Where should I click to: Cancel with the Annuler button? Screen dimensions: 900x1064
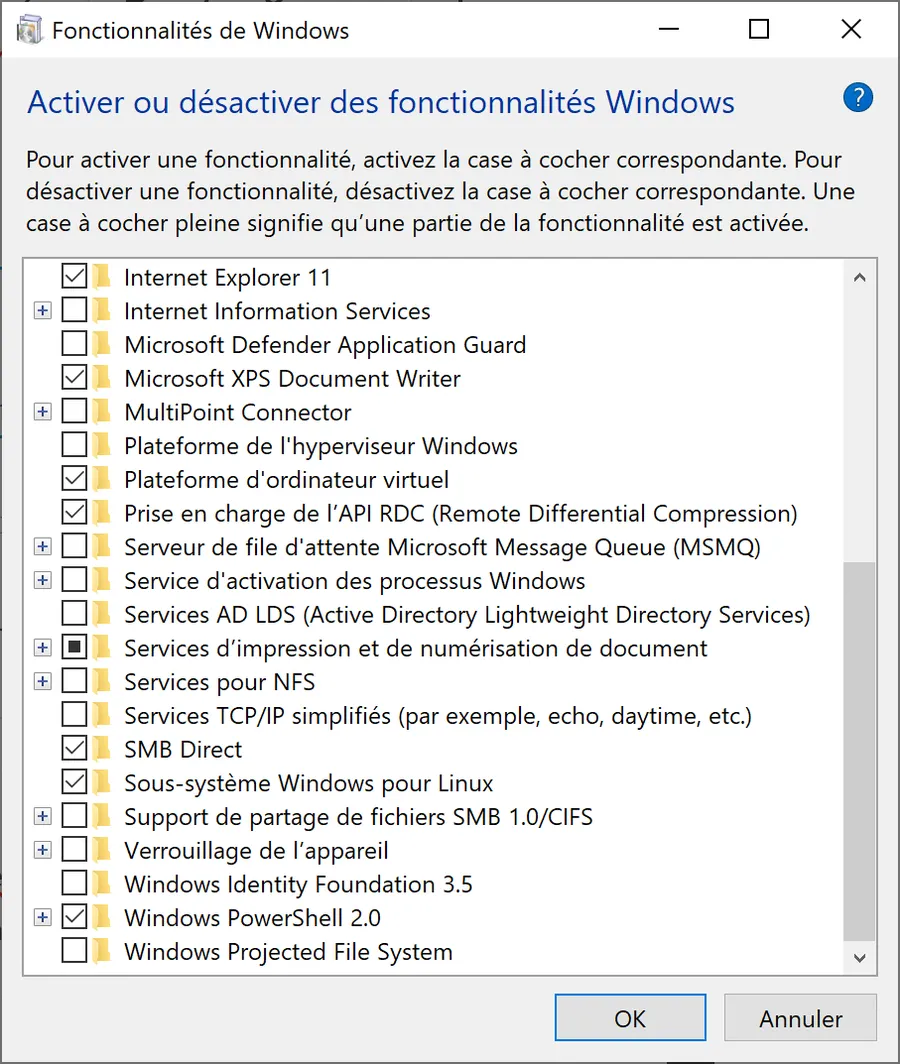800,1018
